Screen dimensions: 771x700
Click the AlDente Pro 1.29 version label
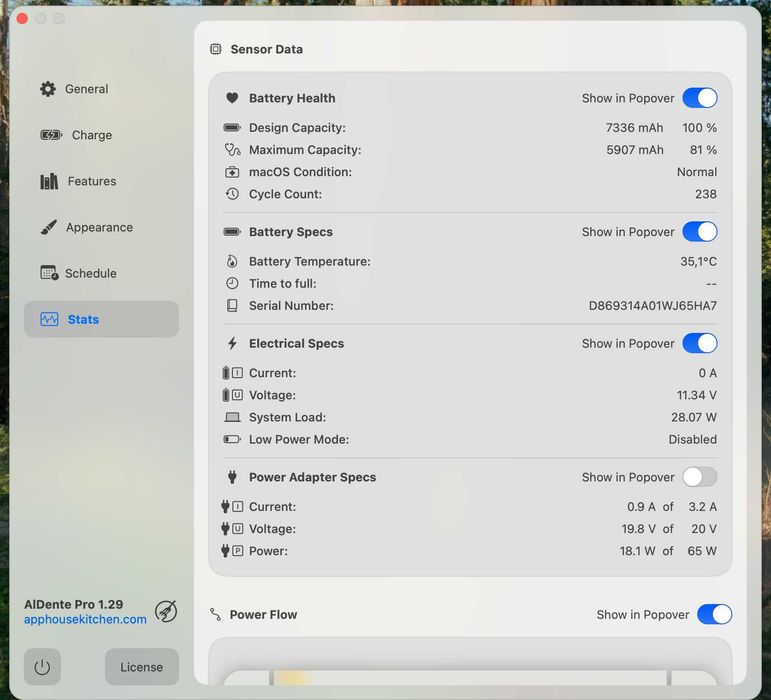coord(74,604)
